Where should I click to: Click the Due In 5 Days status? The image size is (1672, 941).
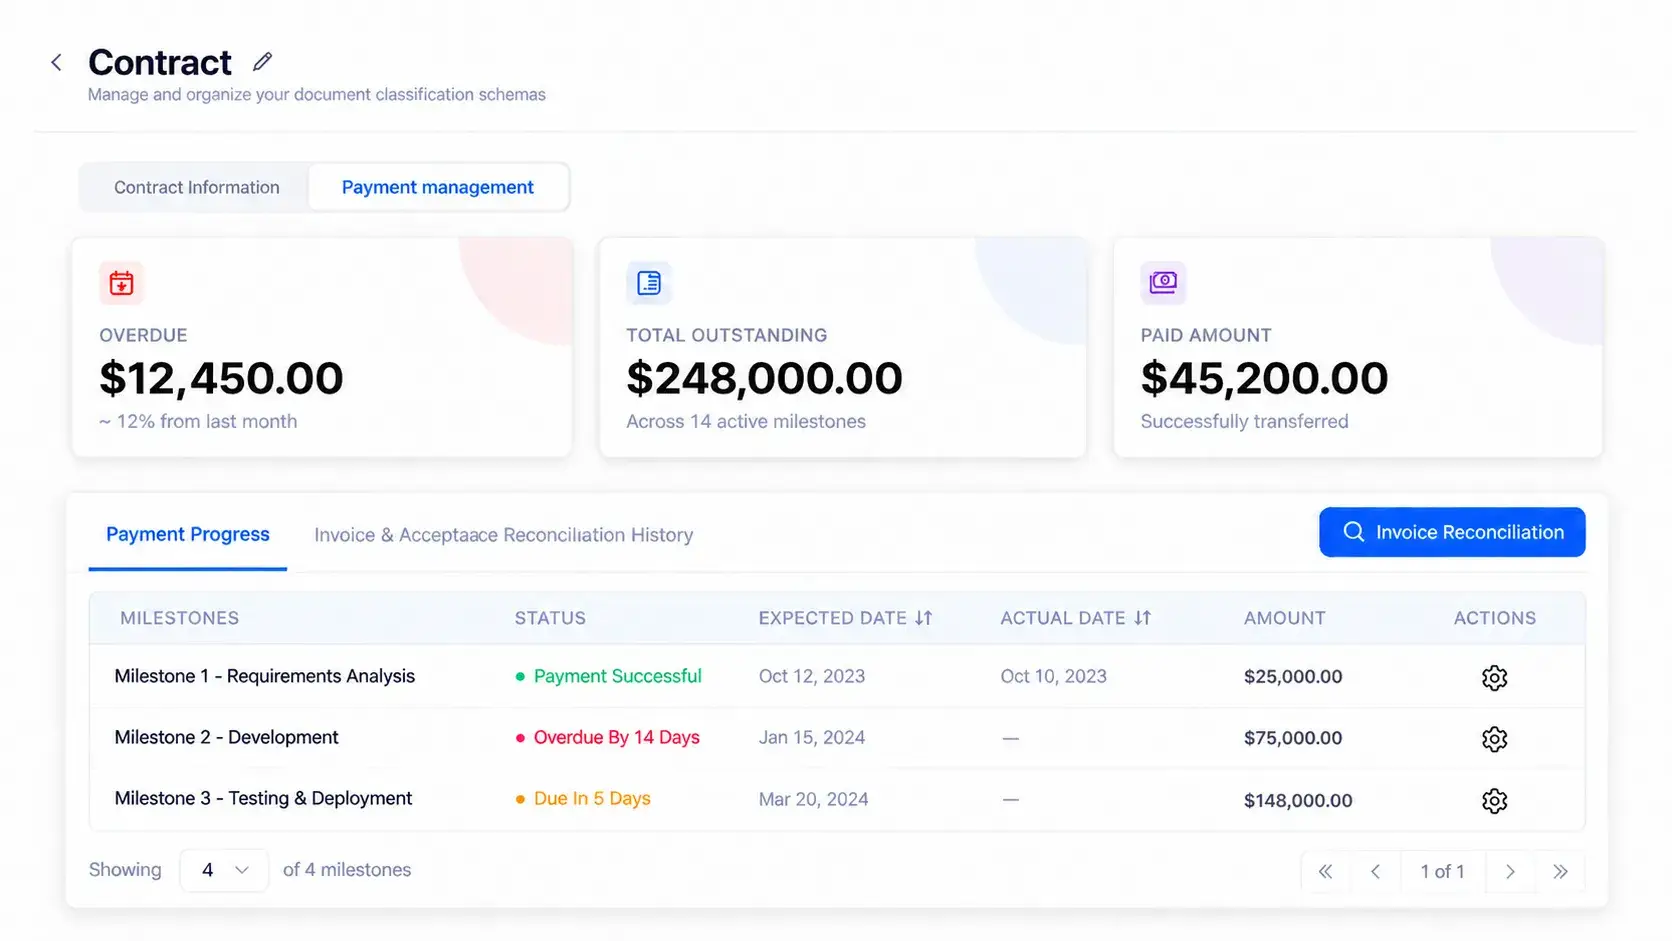click(x=582, y=798)
